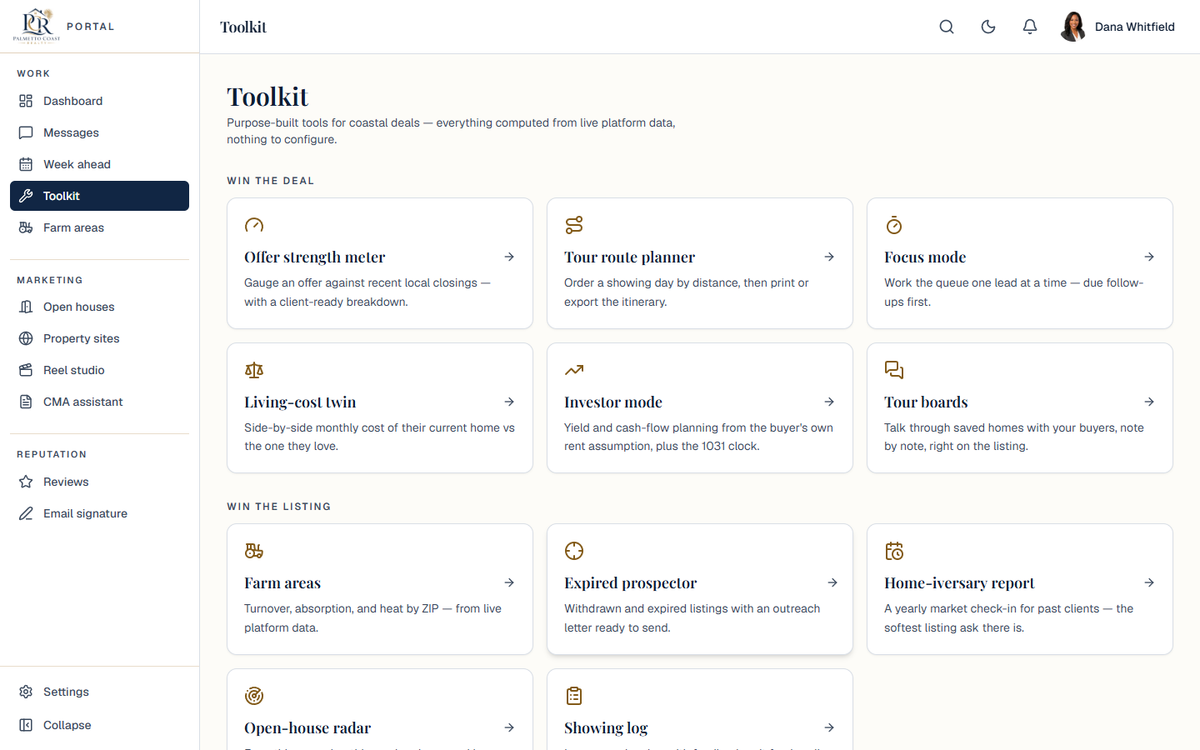Collapse the sidebar

click(x=99, y=725)
